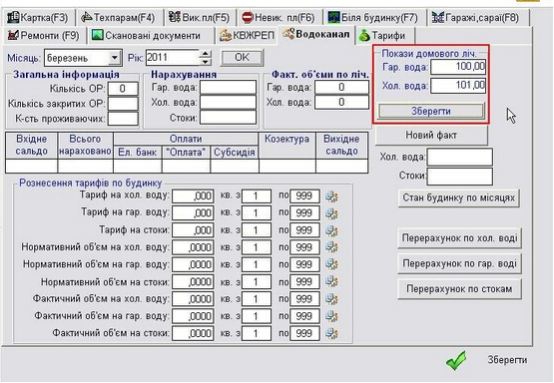This screenshot has width=554, height=383.
Task: Click Перерахунок по хол. воді button
Action: pos(459,238)
